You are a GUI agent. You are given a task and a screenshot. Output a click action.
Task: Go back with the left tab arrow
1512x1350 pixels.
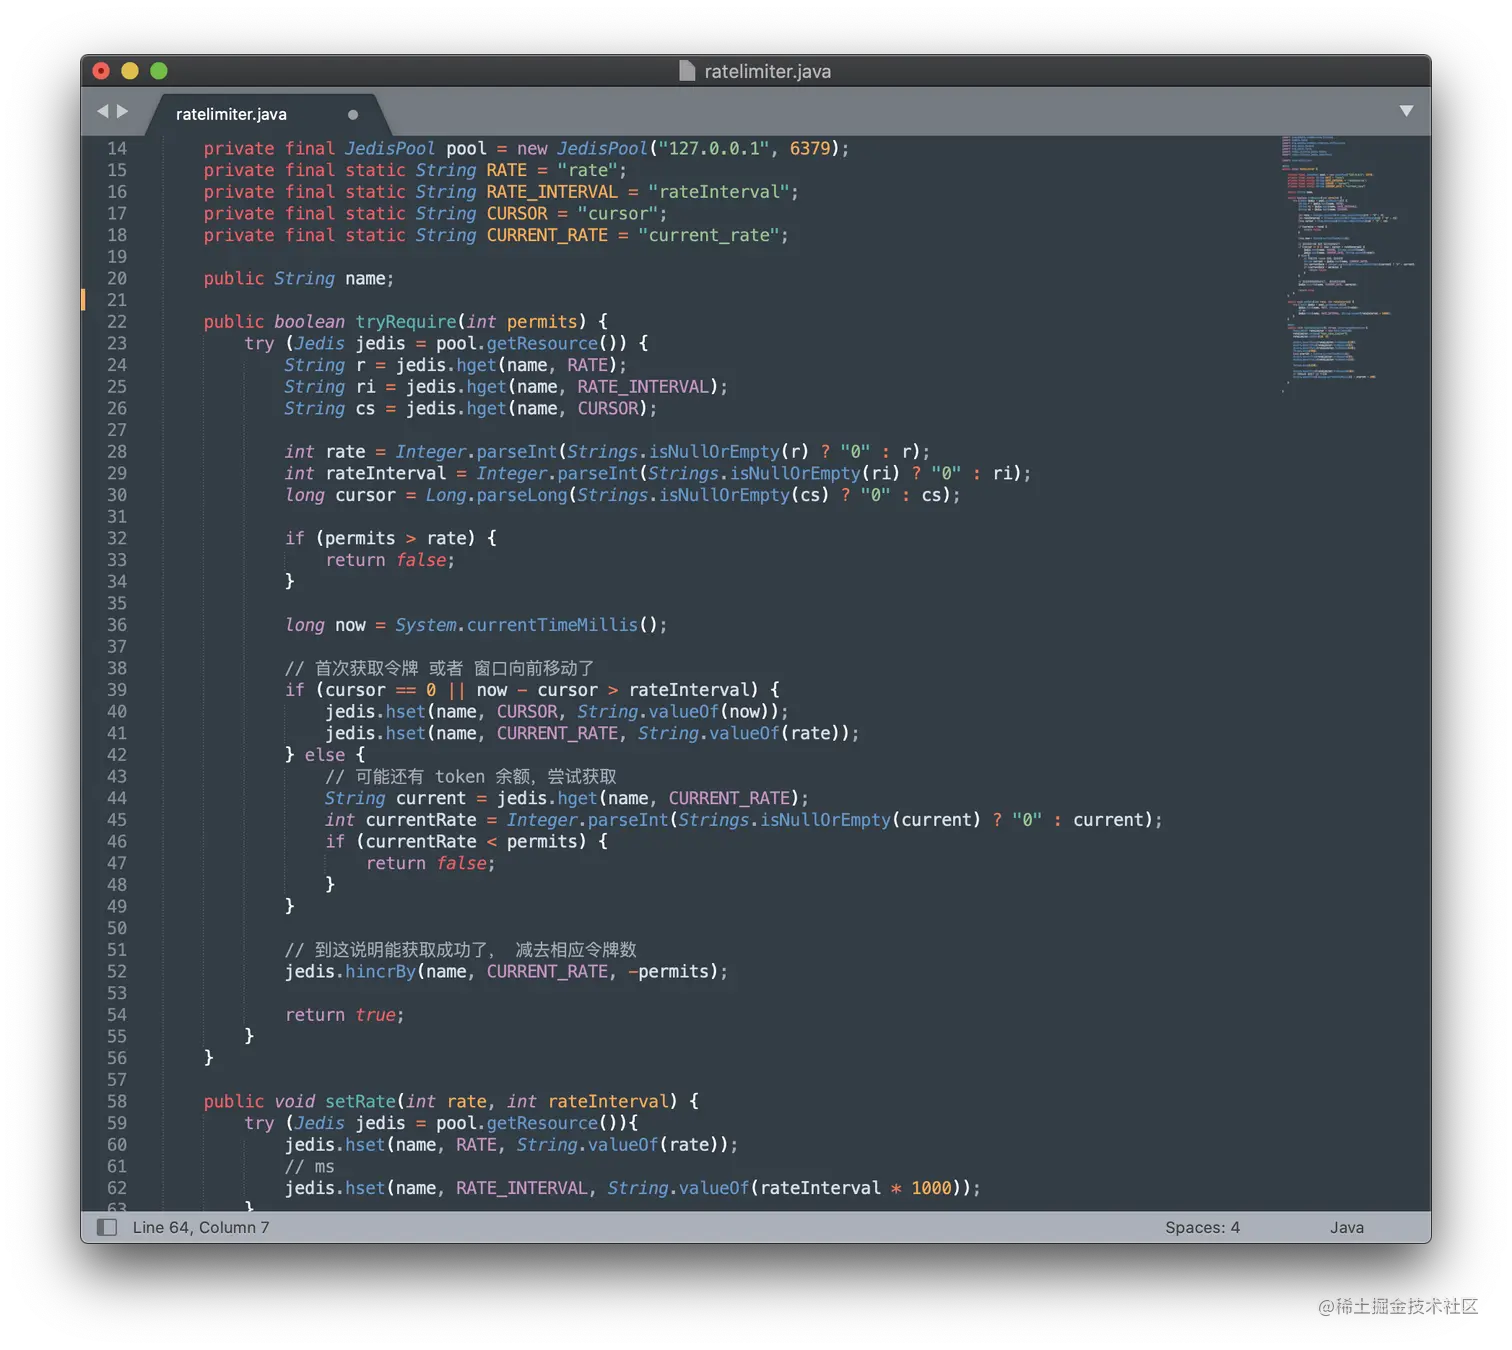click(102, 111)
